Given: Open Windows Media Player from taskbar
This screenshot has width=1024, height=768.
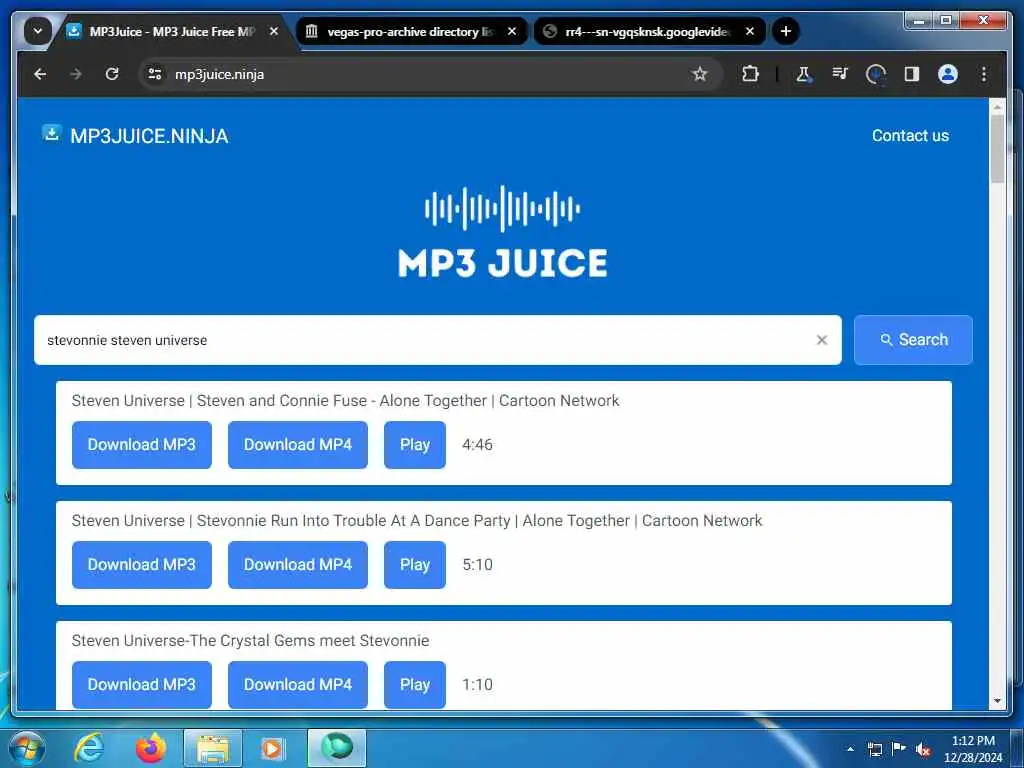Looking at the screenshot, I should [273, 748].
